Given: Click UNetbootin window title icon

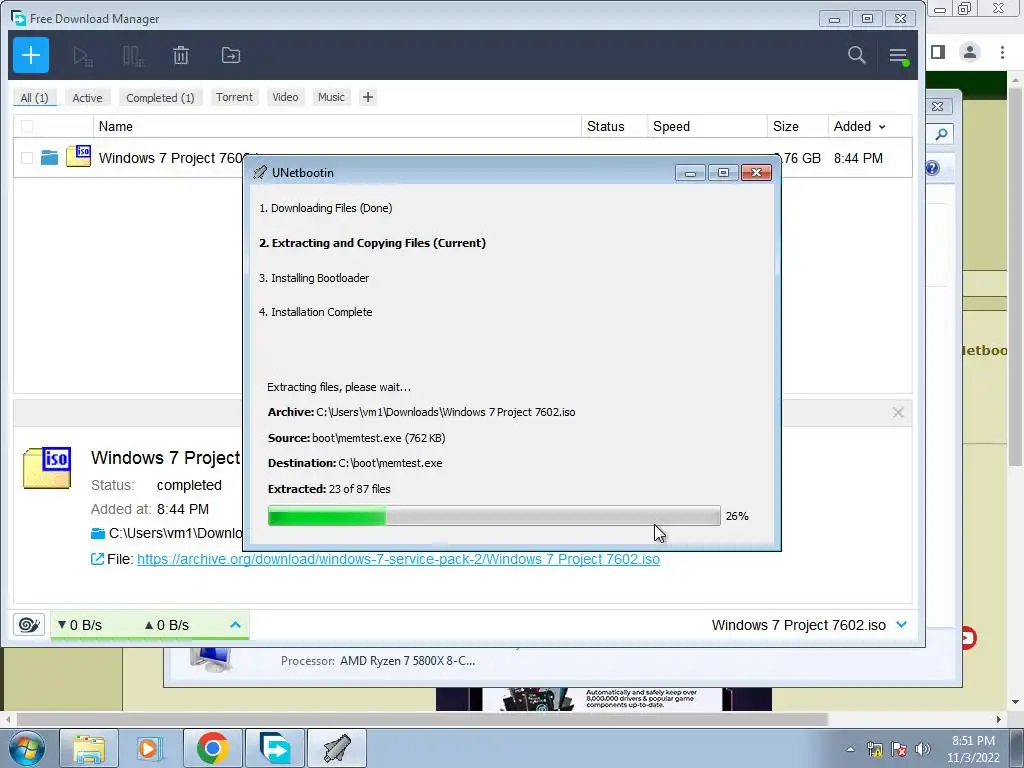Looking at the screenshot, I should tap(260, 172).
